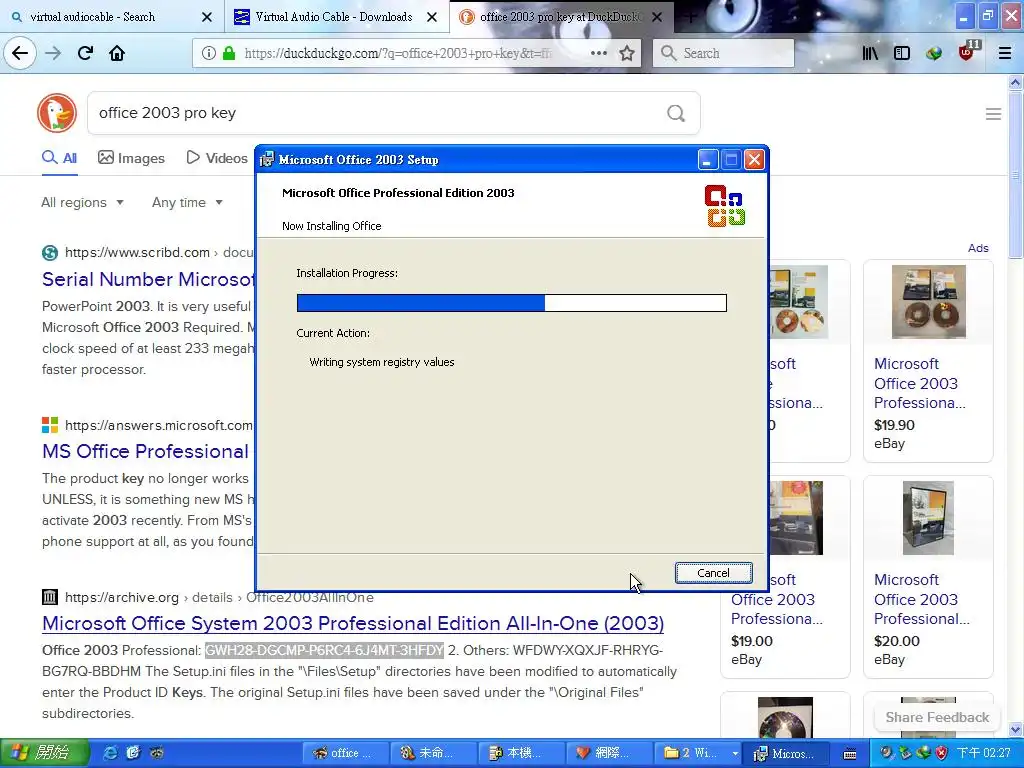The image size is (1024, 768).
Task: Expand the grouped 2 Wi... taskbar dropdown arrow
Action: (x=735, y=754)
